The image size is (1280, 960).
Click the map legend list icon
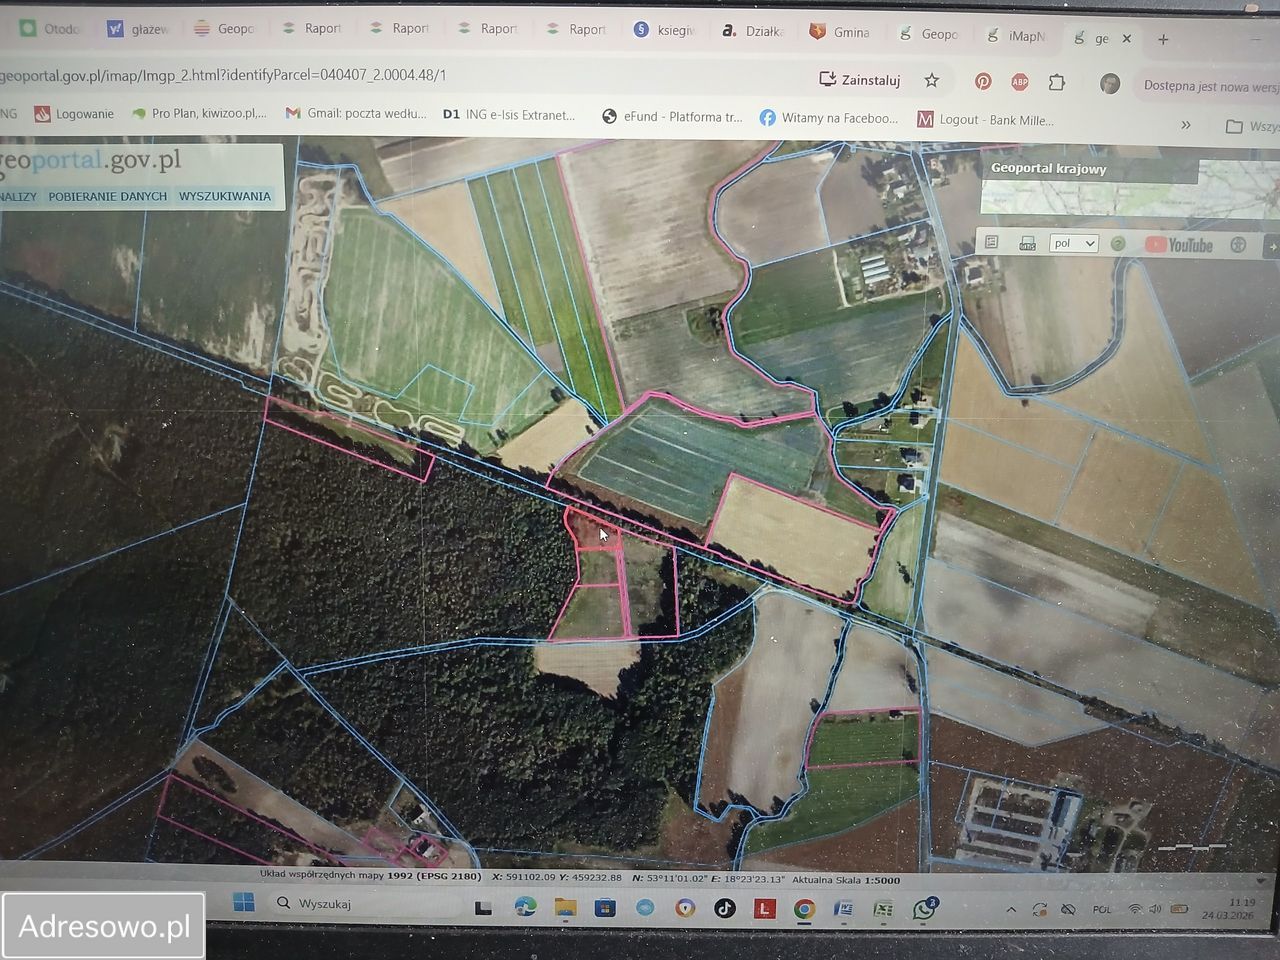click(x=992, y=242)
